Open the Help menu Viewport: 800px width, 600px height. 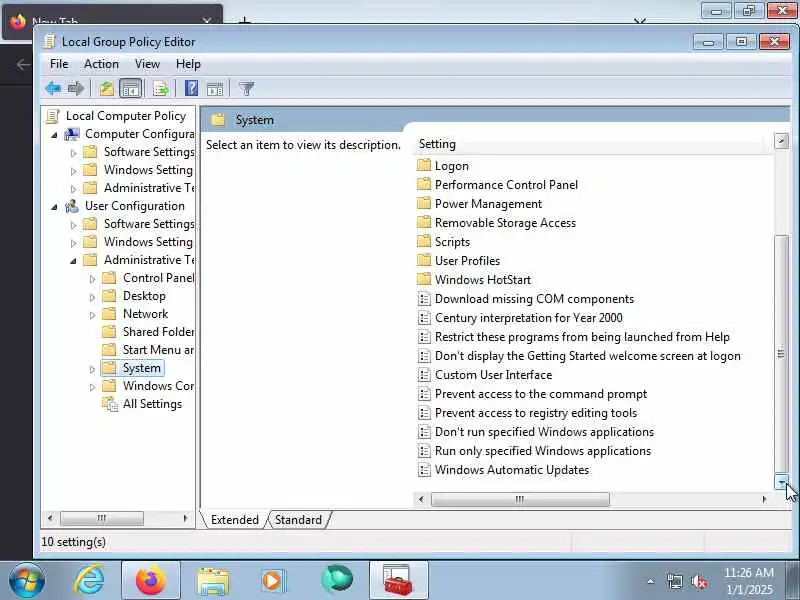(x=188, y=64)
